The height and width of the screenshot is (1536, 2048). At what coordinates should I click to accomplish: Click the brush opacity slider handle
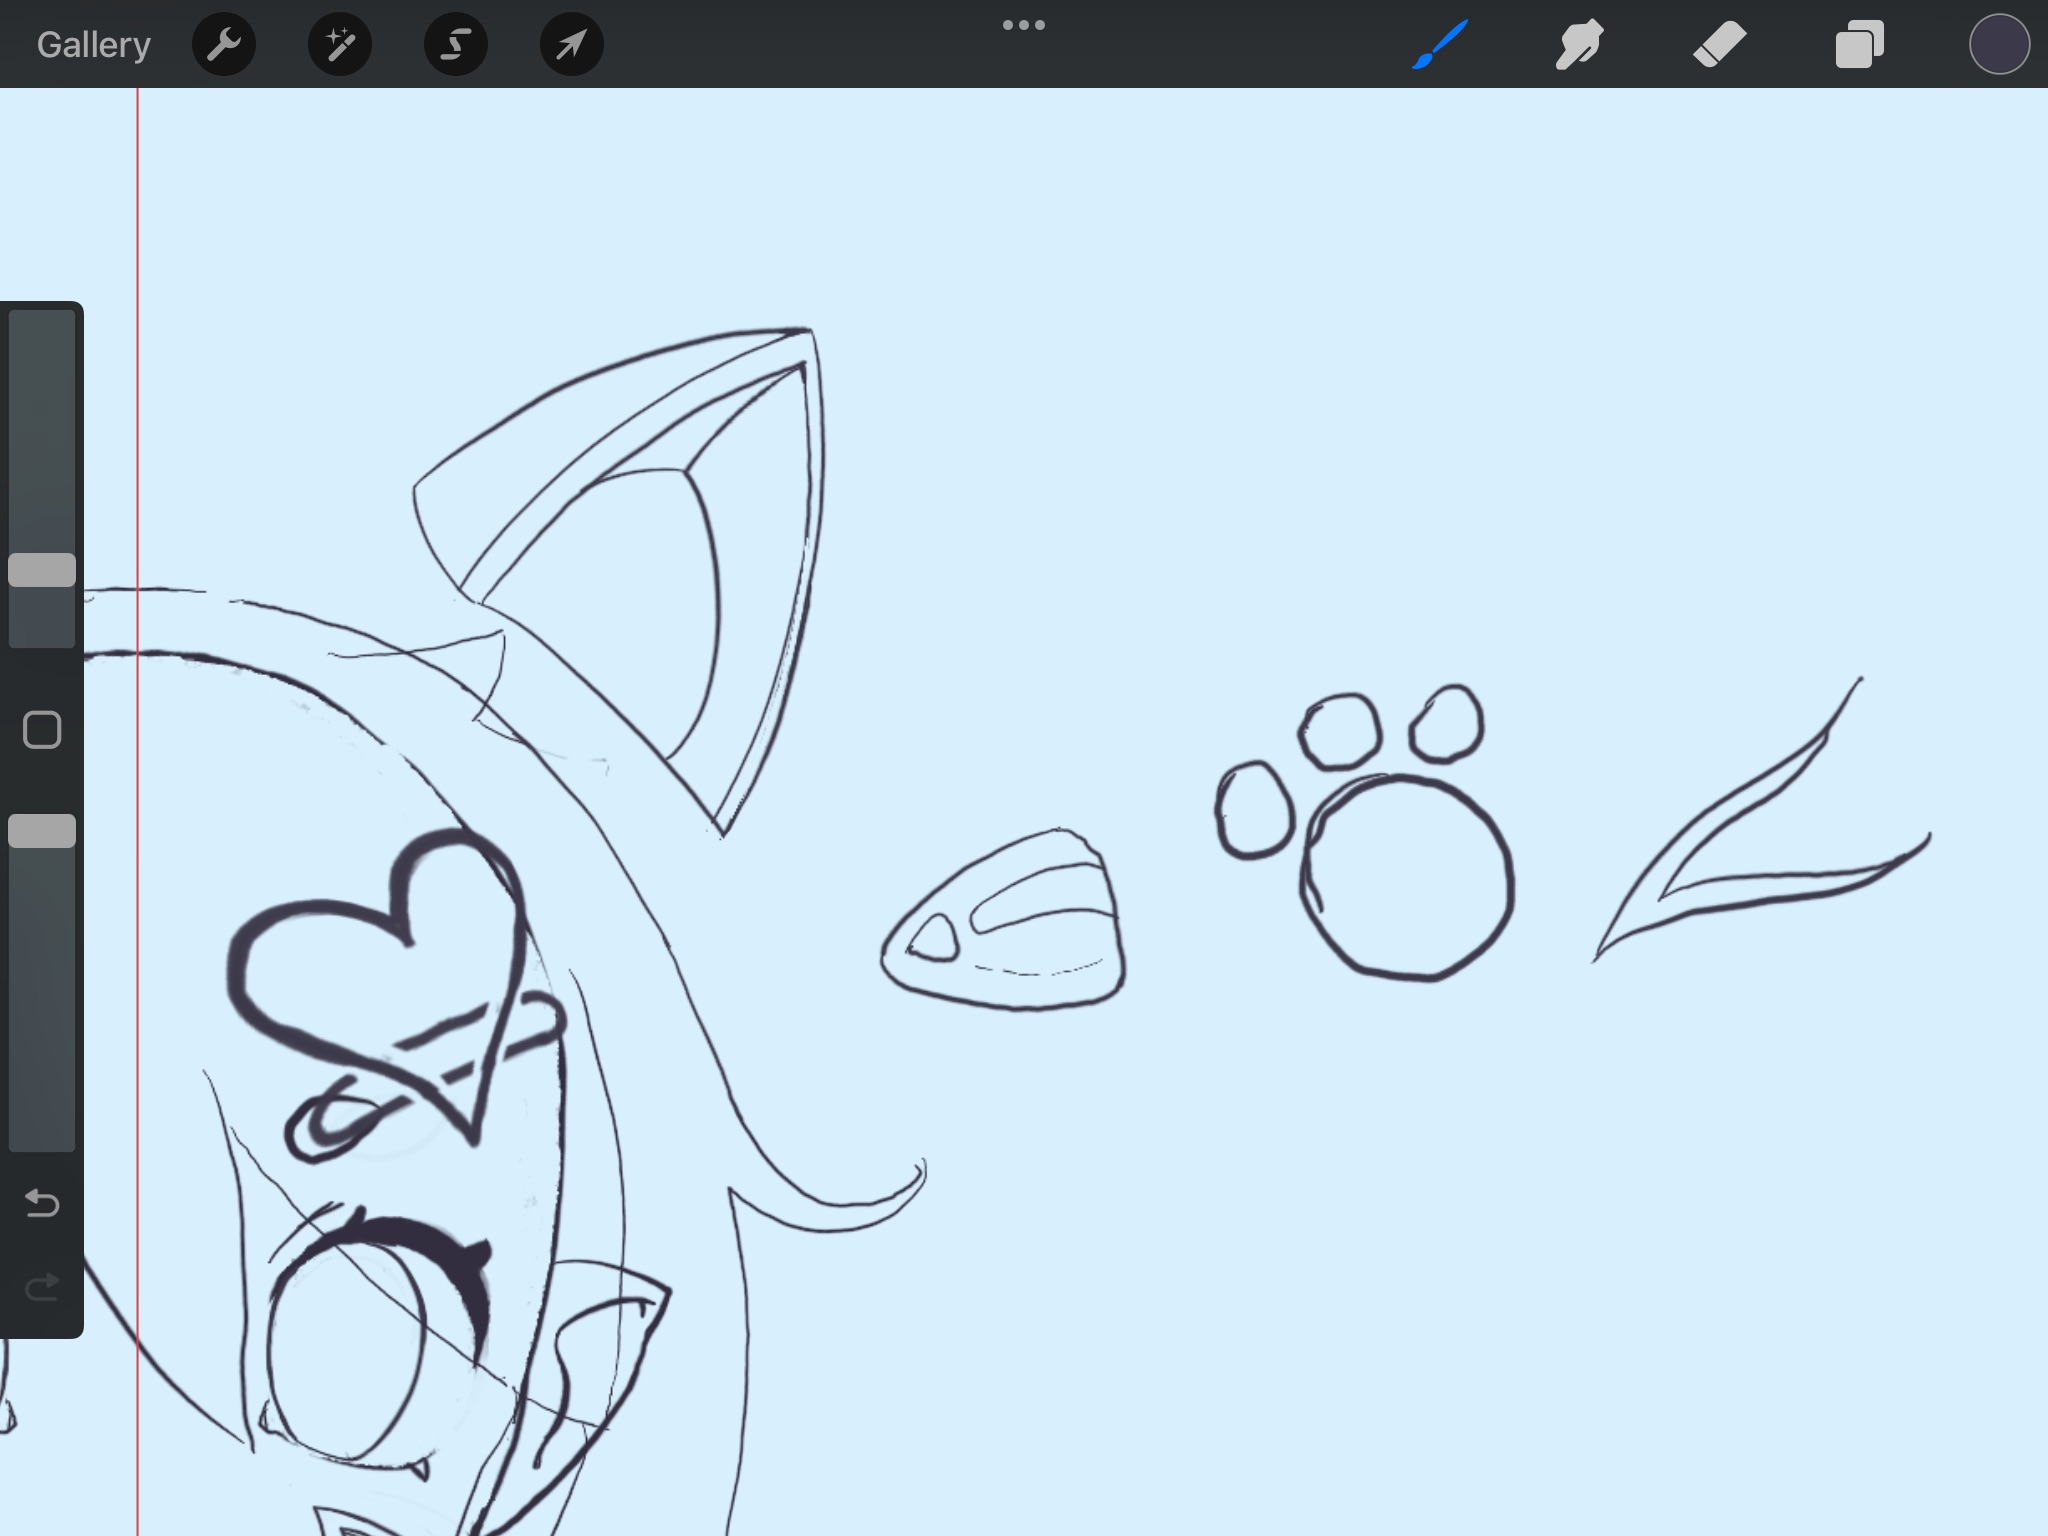tap(42, 831)
